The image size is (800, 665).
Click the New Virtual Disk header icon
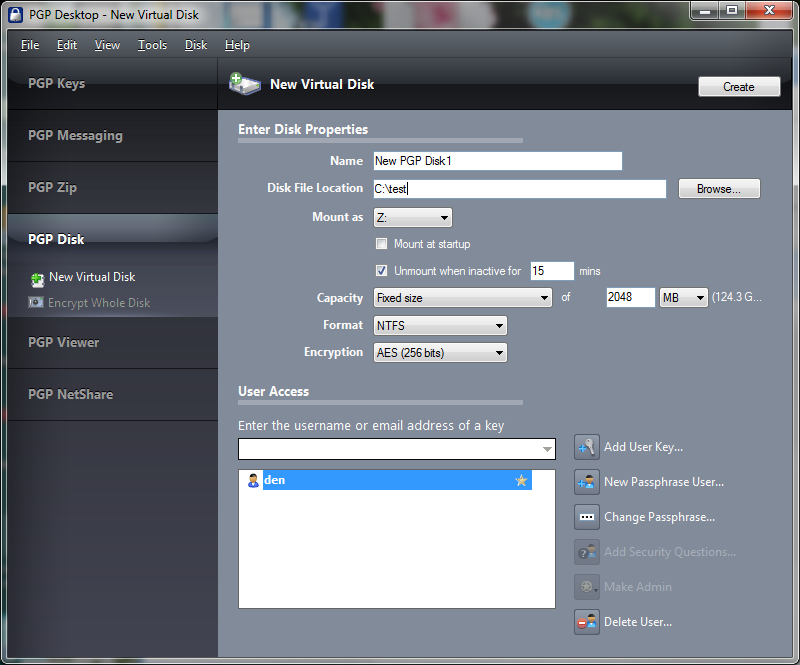click(x=244, y=84)
